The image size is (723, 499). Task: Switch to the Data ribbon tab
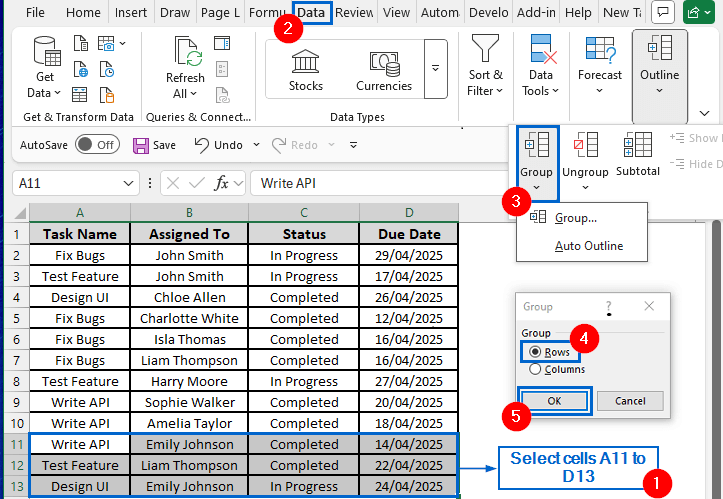click(x=311, y=12)
